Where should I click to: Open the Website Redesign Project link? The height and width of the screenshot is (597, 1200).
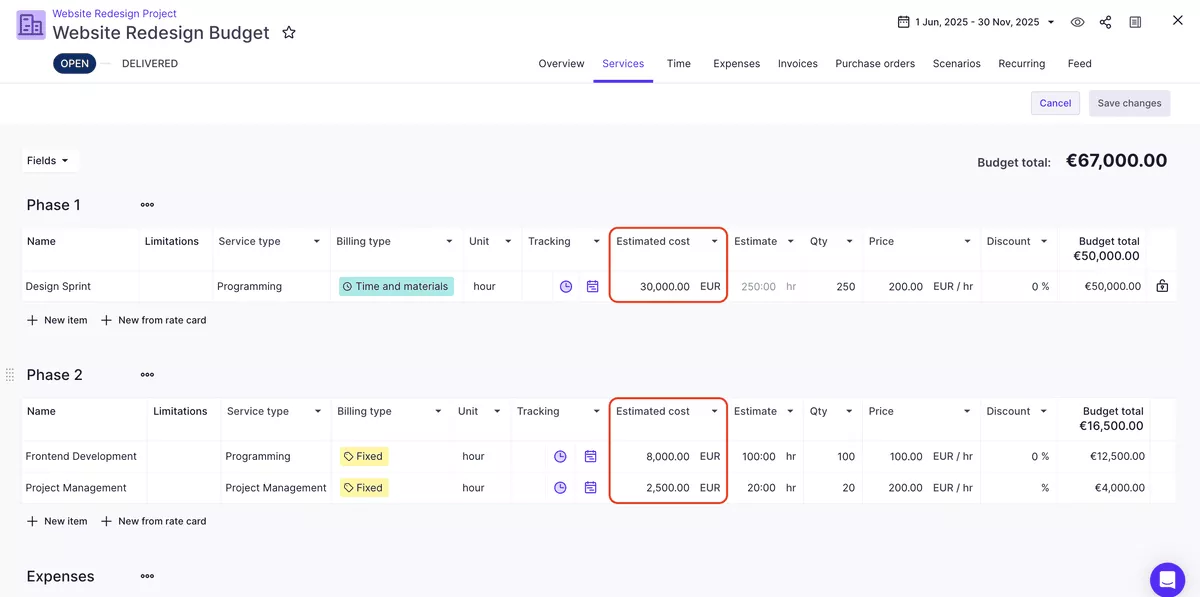(x=114, y=14)
